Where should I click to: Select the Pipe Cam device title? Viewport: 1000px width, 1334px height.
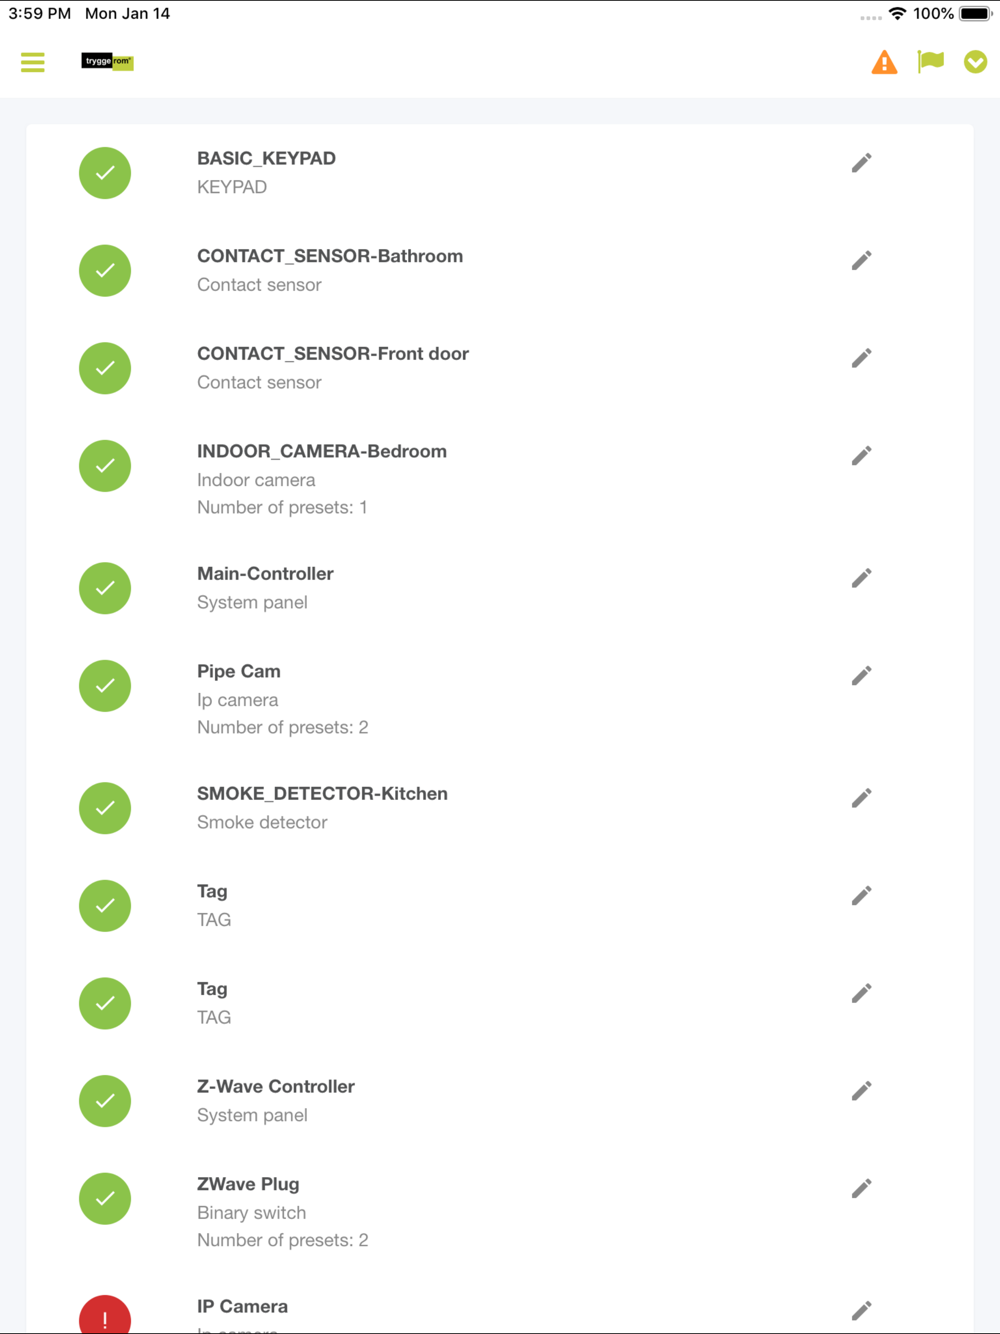pyautogui.click(x=239, y=672)
